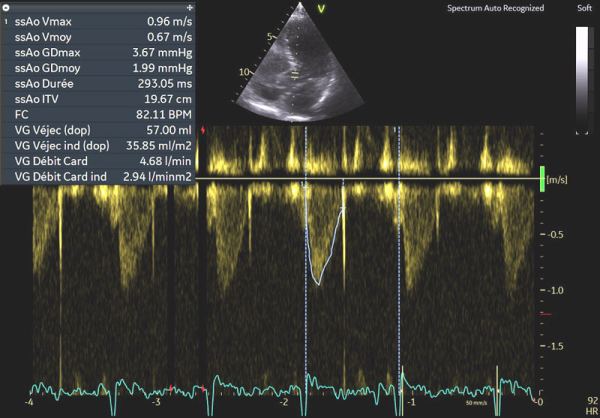The width and height of the screenshot is (600, 418).
Task: Click the -1 second timeline marker
Action: (412, 402)
